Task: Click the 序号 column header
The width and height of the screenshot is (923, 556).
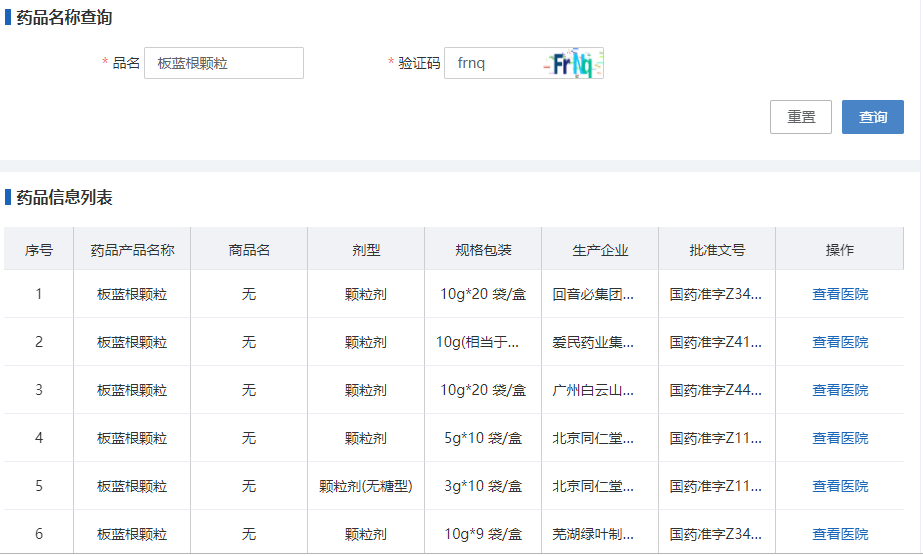Action: [x=39, y=250]
